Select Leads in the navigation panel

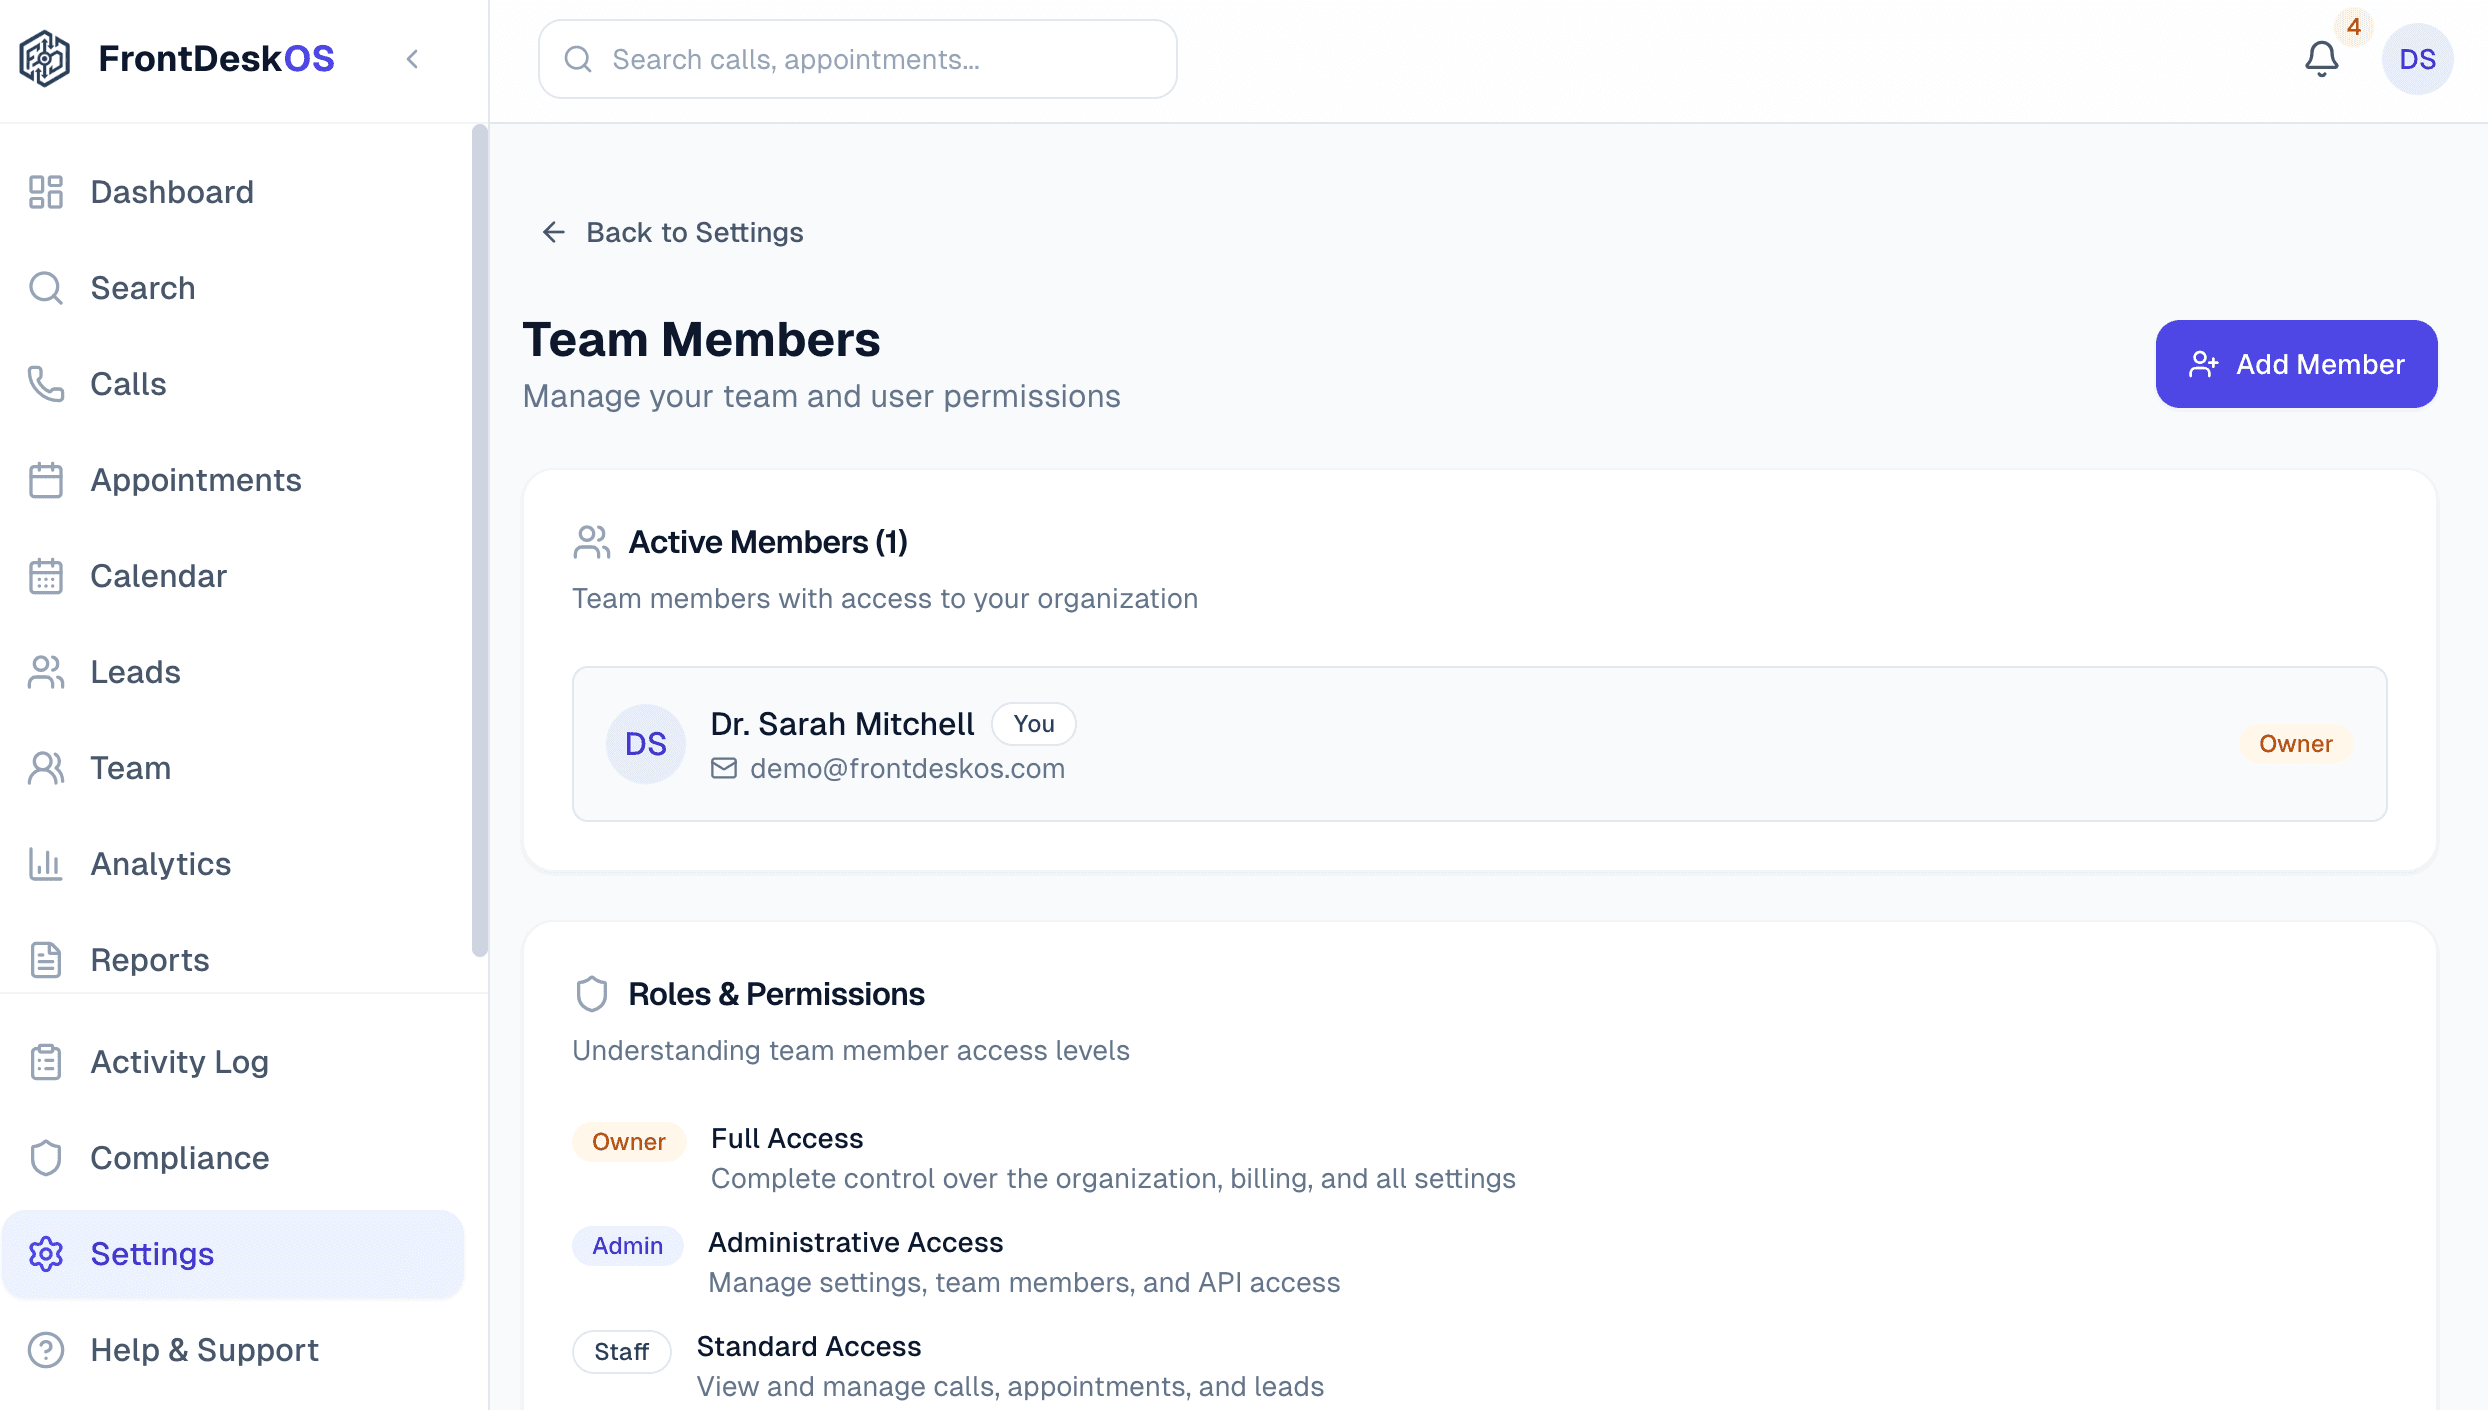[x=135, y=672]
